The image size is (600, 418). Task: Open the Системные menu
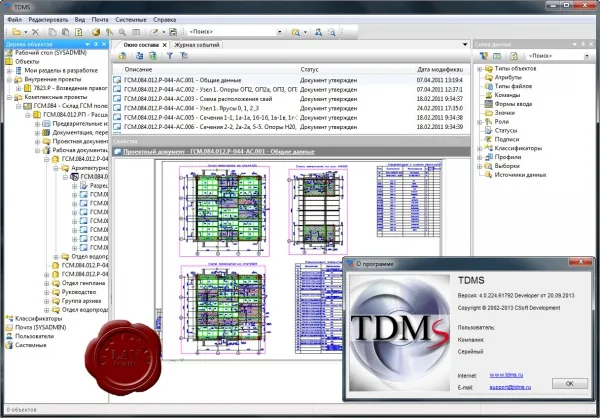[x=131, y=20]
